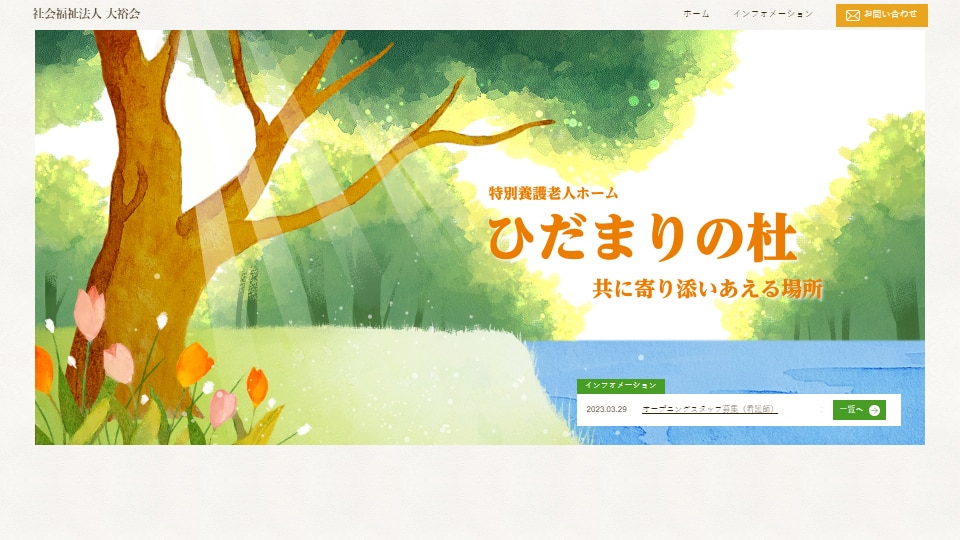960x540 pixels.
Task: Click the envelope icon in the header
Action: [x=852, y=15]
